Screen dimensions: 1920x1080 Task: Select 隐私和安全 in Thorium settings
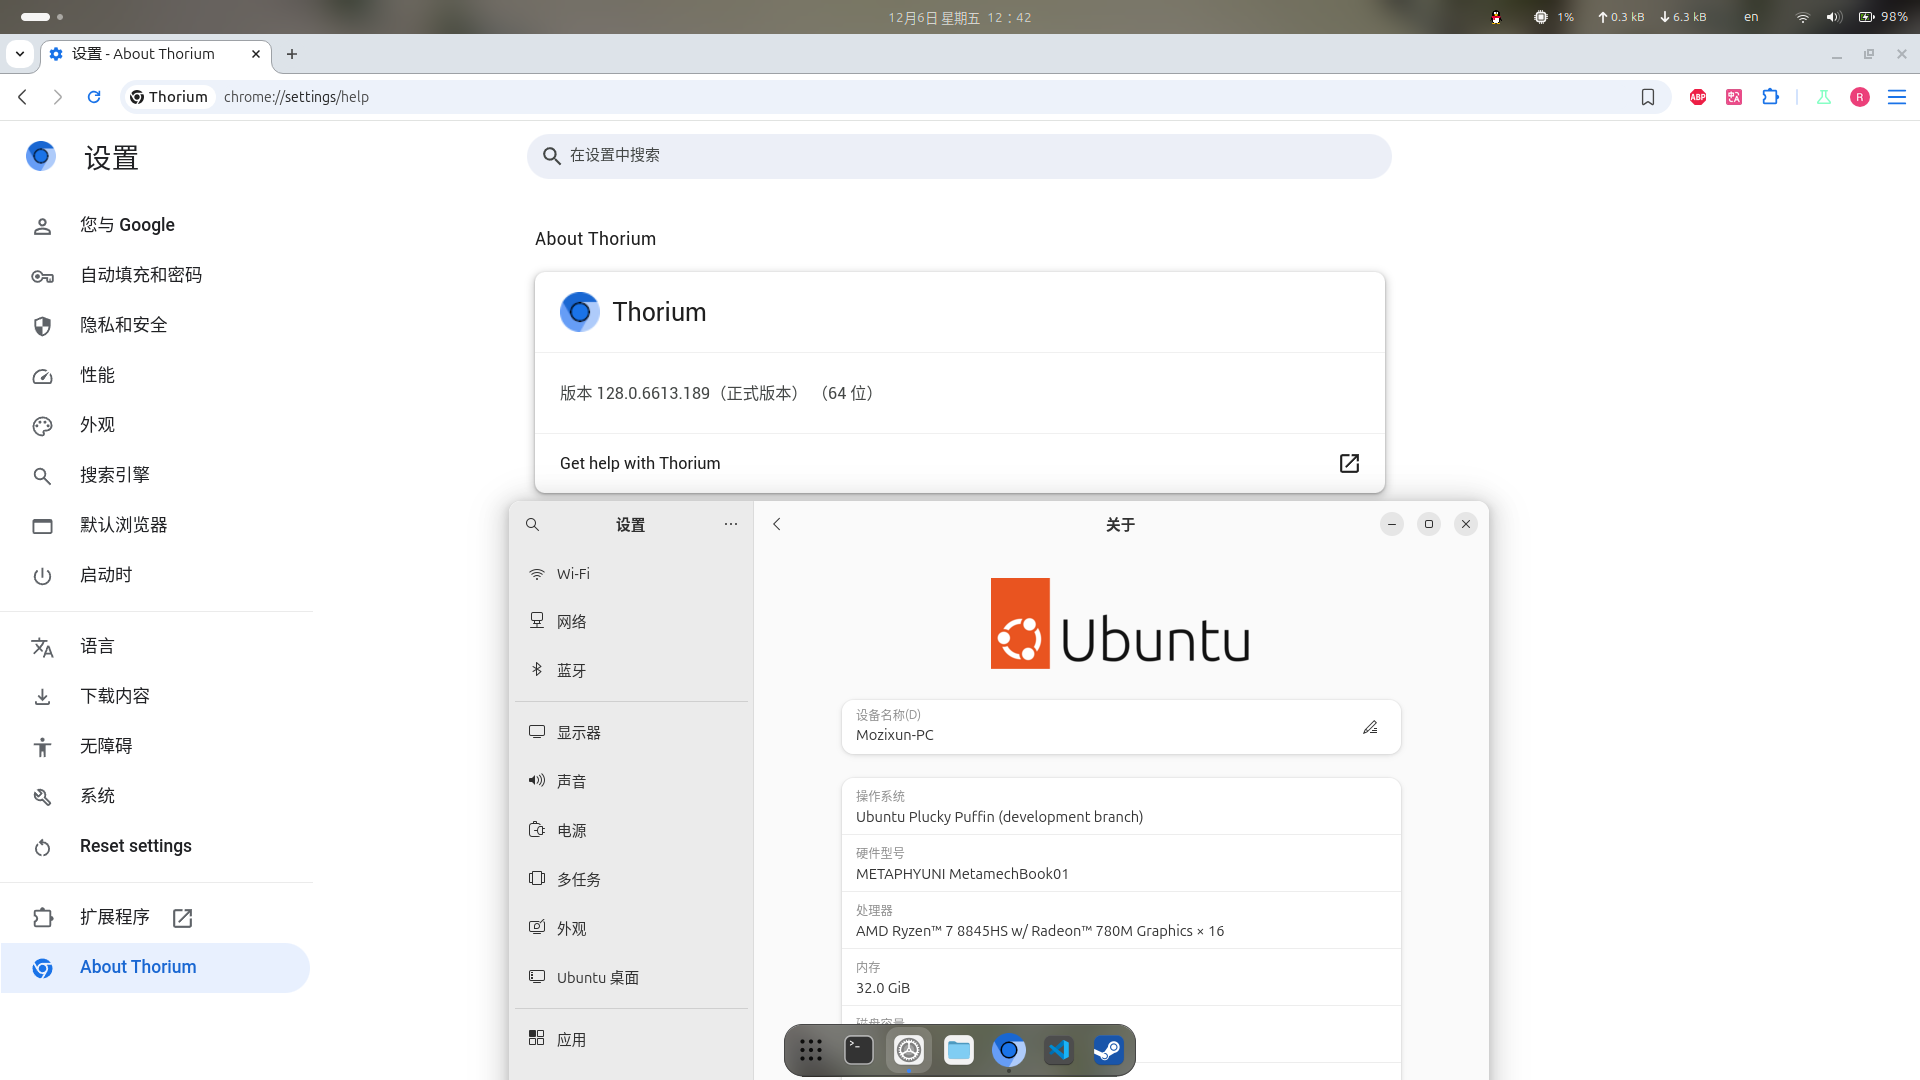156,325
